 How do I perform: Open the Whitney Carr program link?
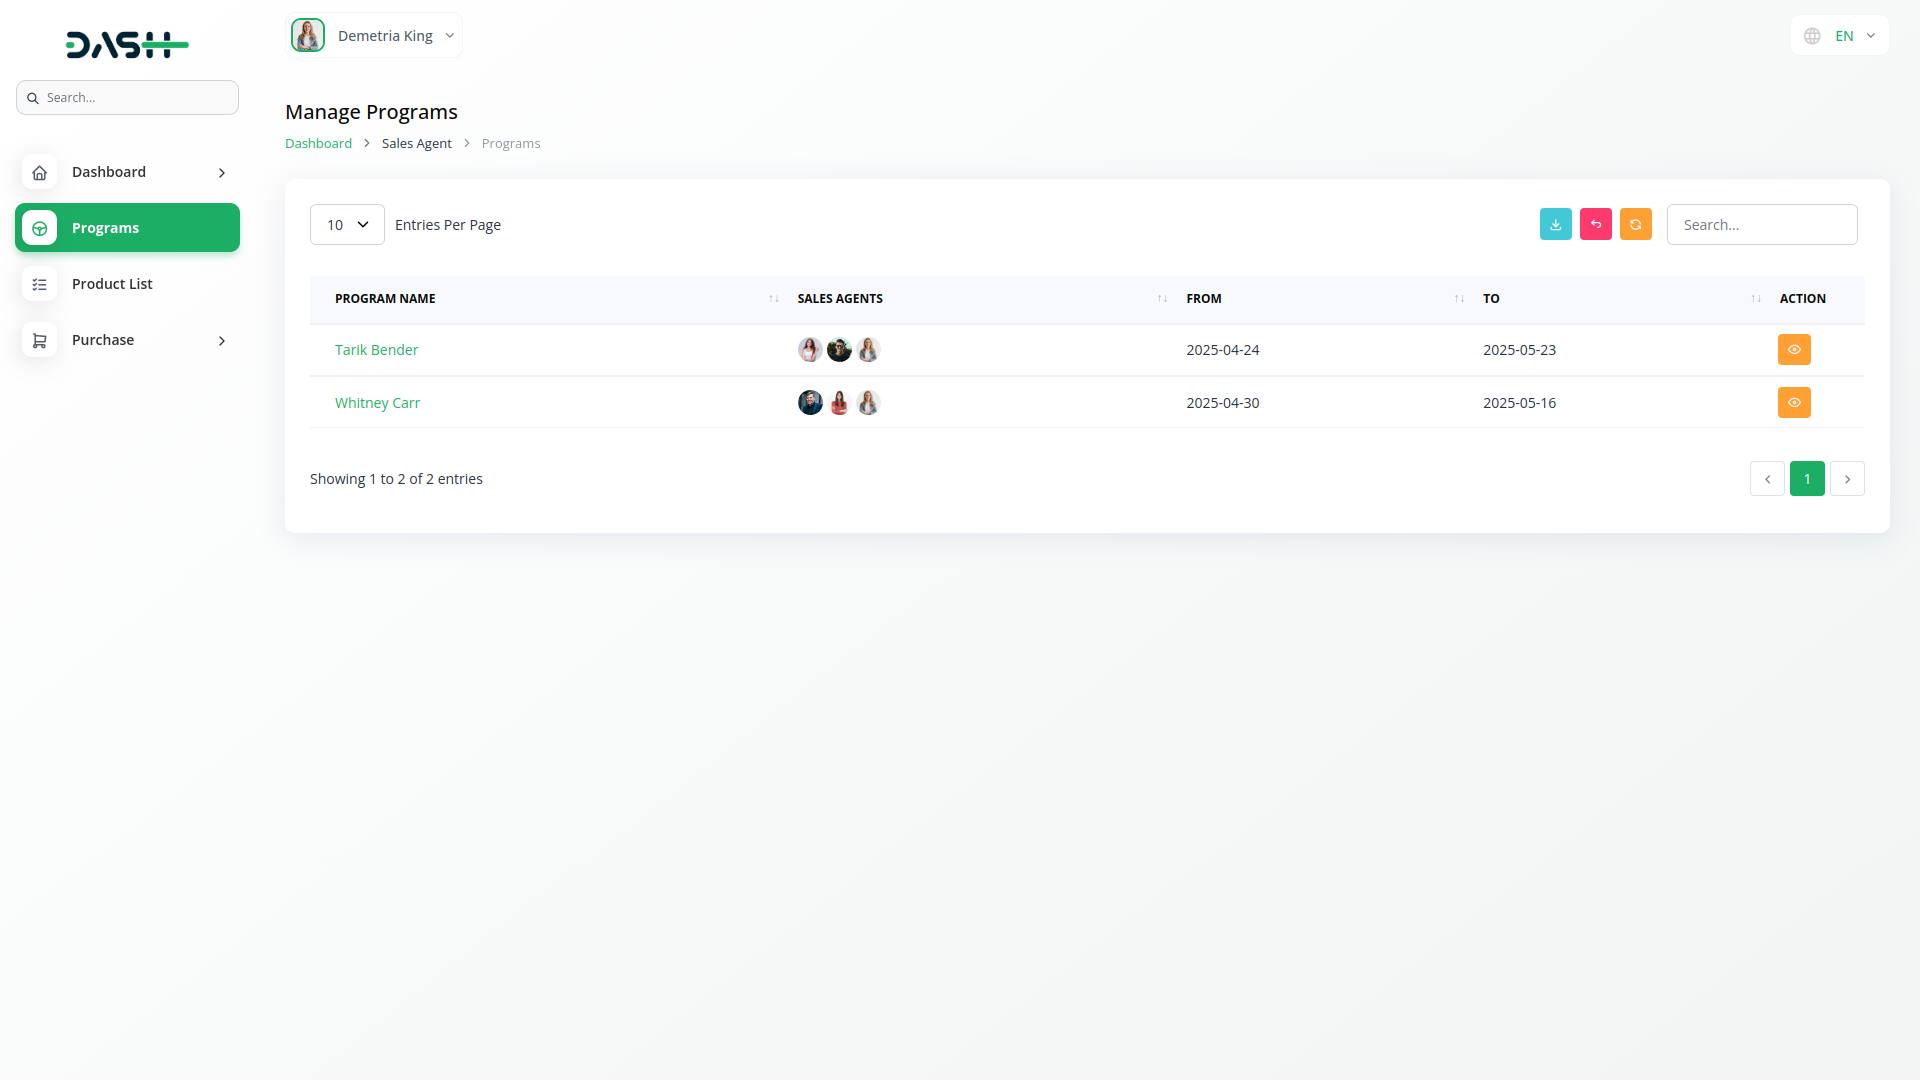tap(377, 403)
